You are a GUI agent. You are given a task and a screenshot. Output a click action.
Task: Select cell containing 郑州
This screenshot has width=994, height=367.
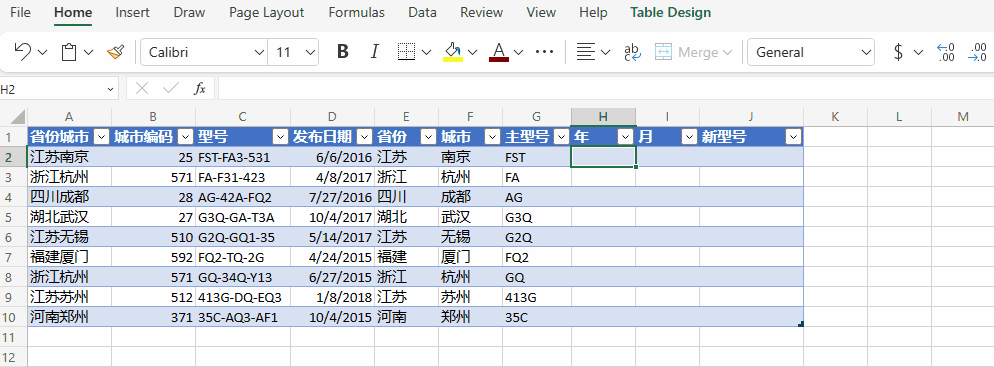470,318
